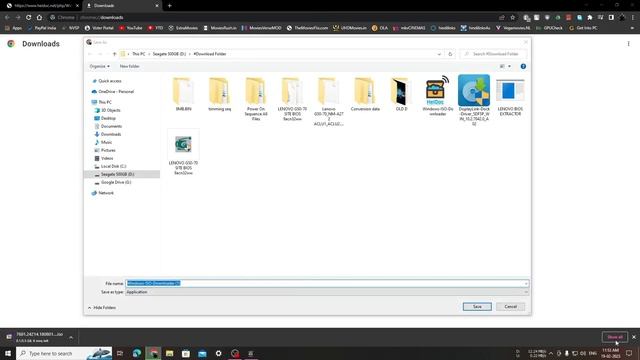Open a new Chrome tab

169,6
